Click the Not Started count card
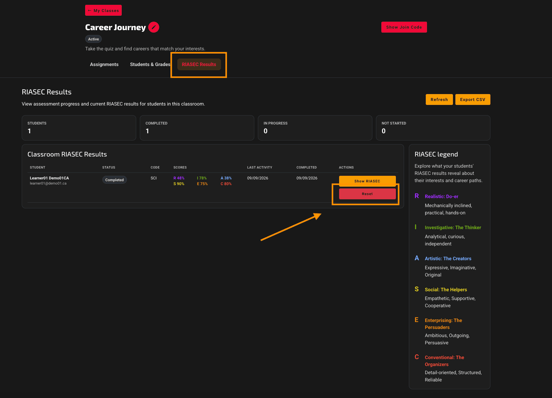Screen dimensions: 552x398 coord(433,128)
